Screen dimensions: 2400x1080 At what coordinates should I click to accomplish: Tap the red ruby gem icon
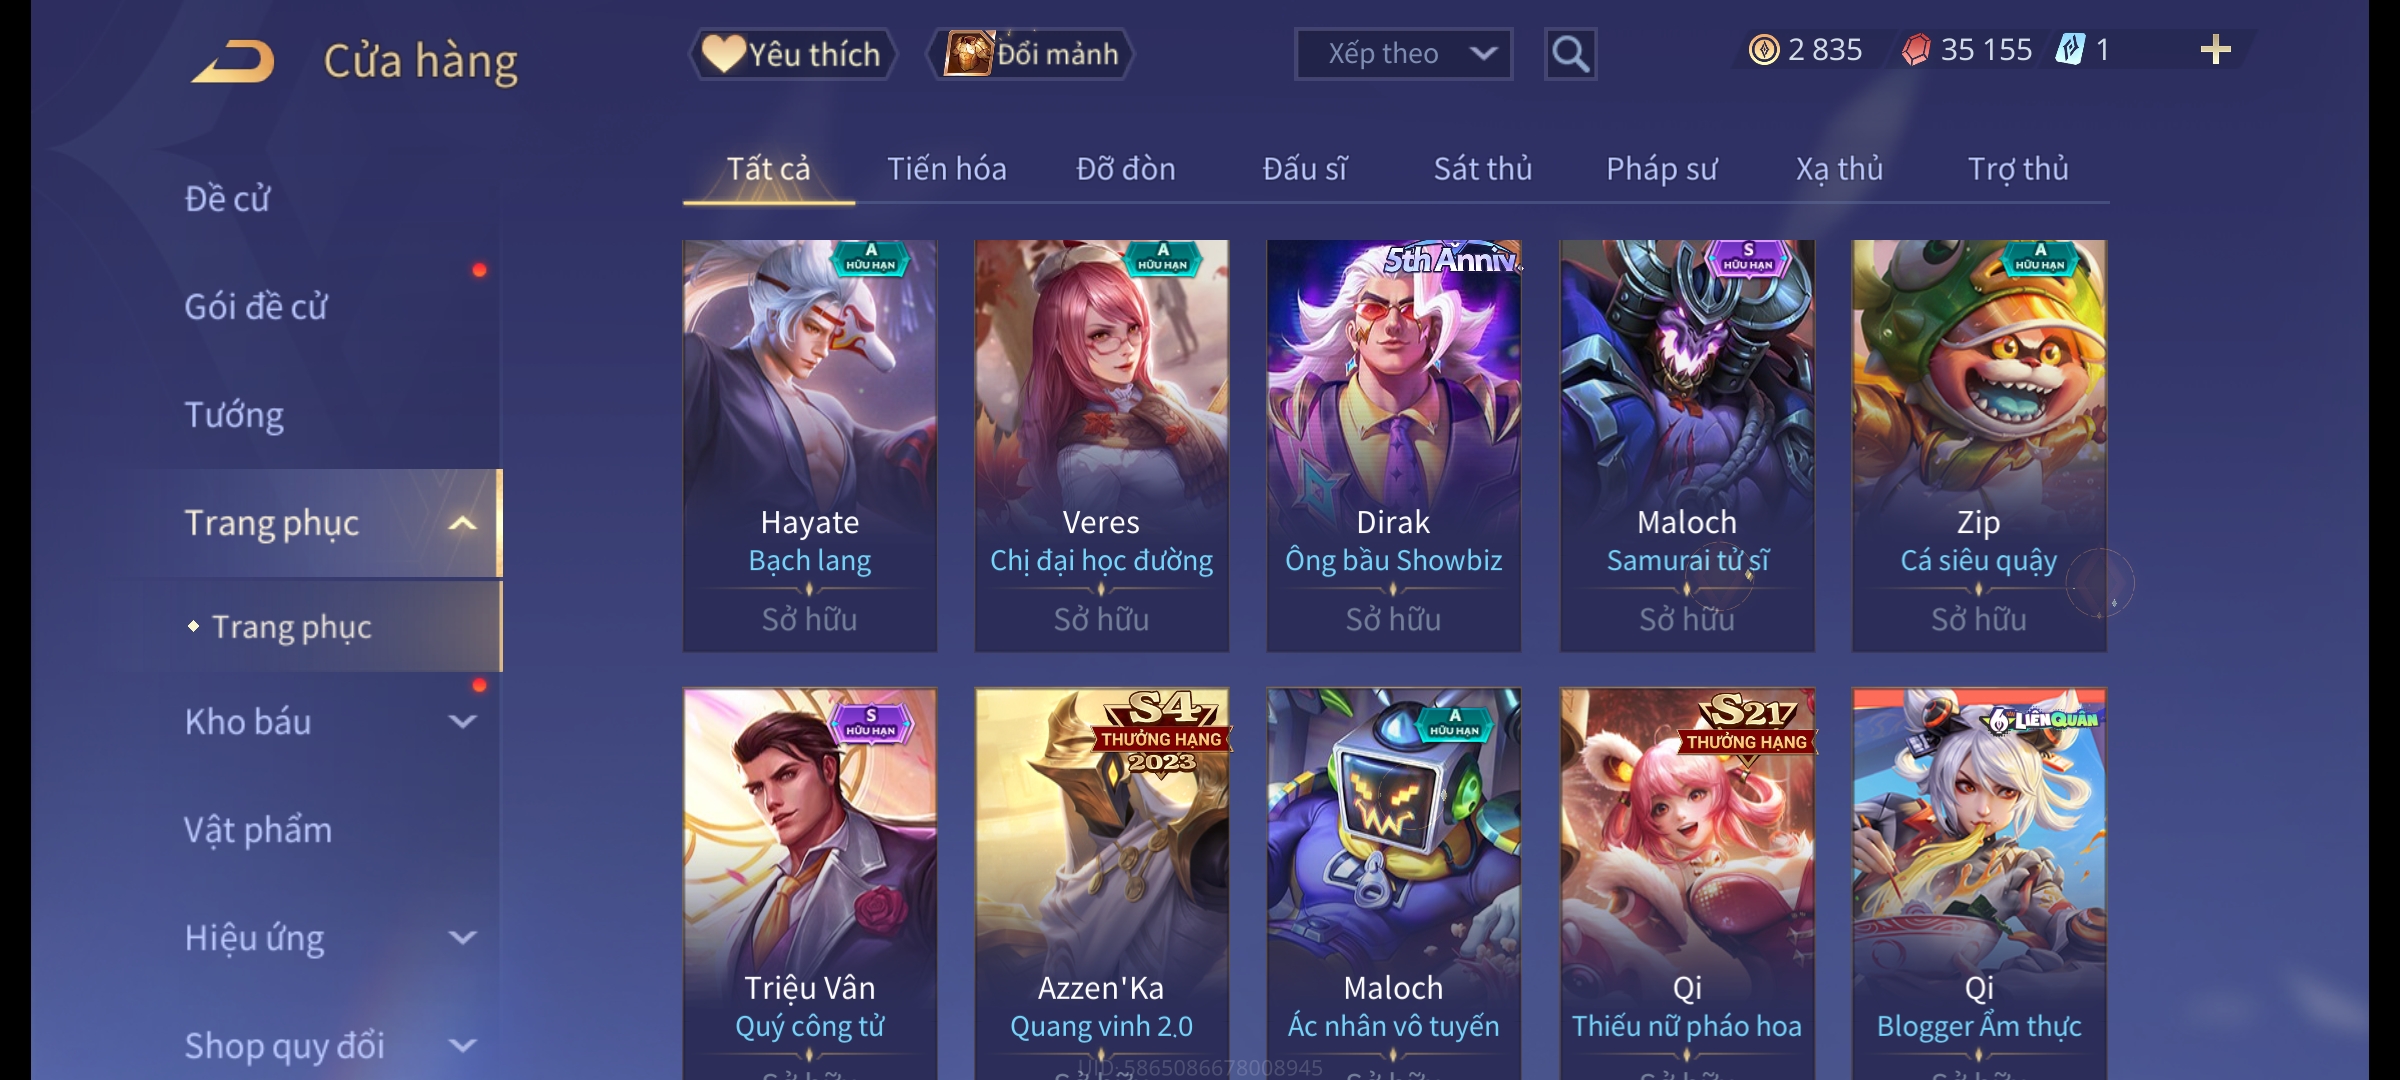1915,50
